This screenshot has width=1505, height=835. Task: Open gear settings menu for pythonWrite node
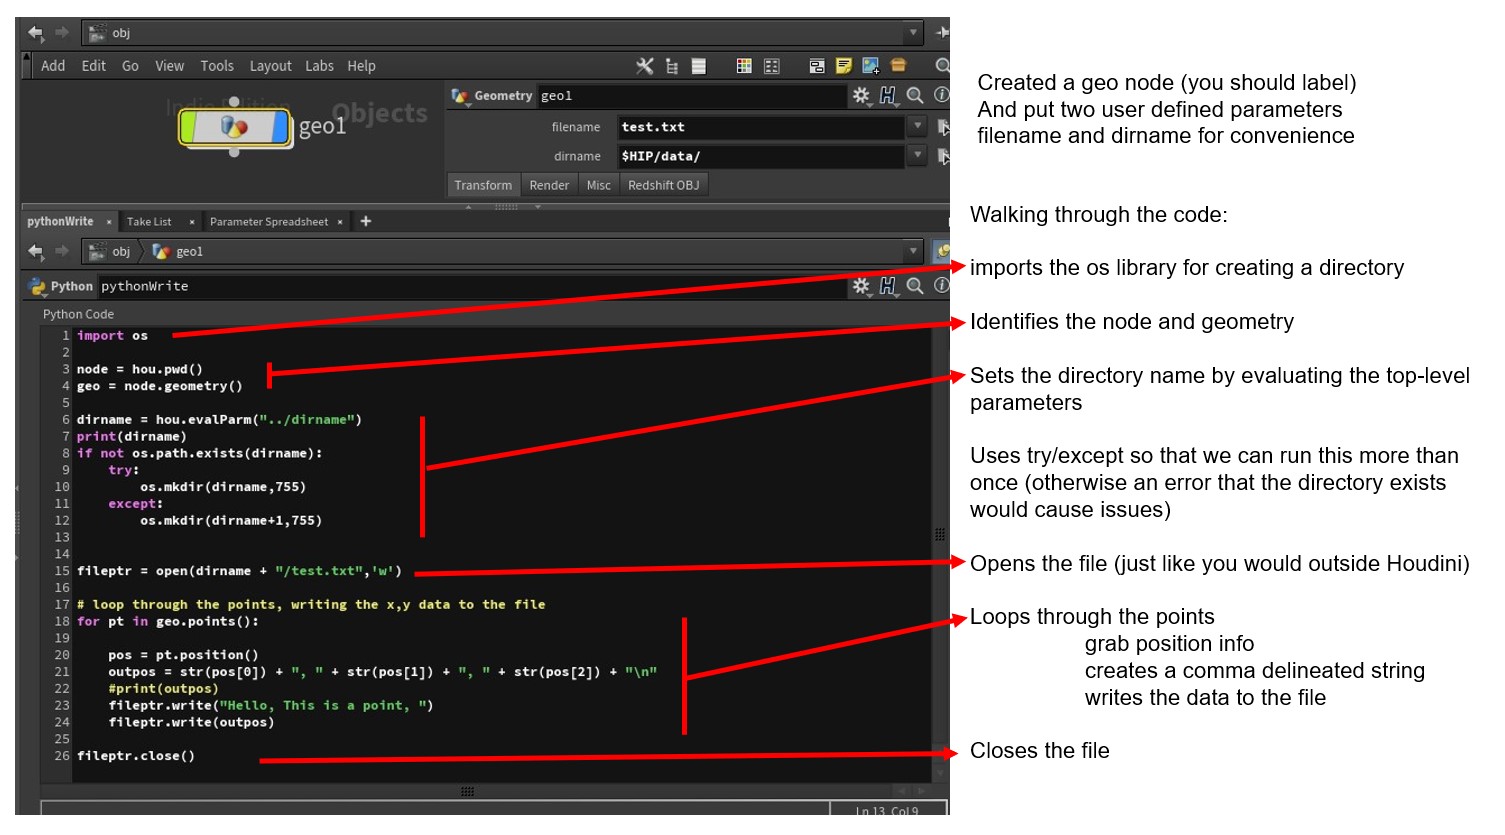point(860,286)
